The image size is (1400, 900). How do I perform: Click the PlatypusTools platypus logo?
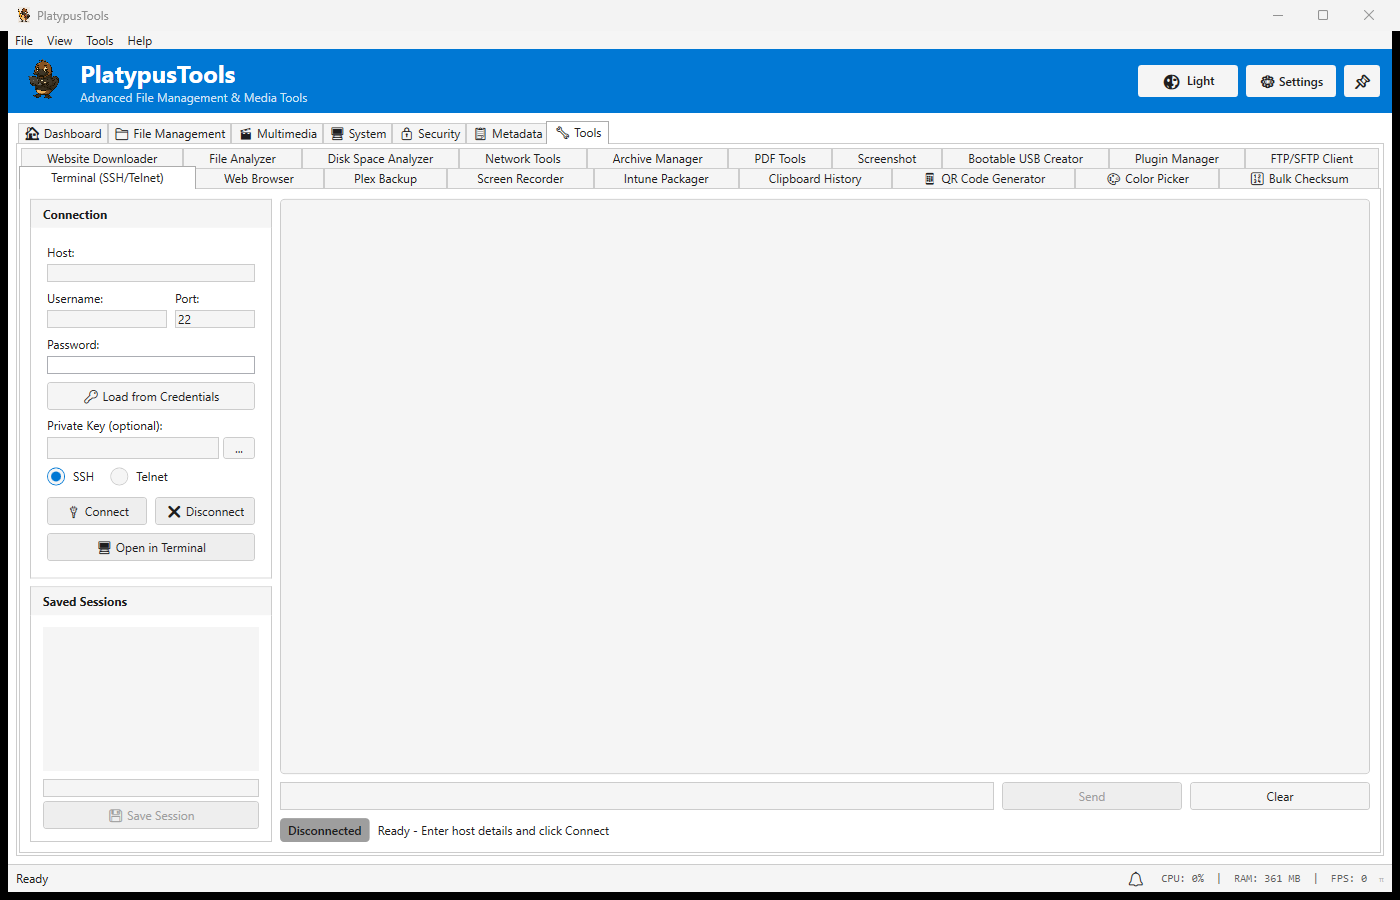coord(44,80)
